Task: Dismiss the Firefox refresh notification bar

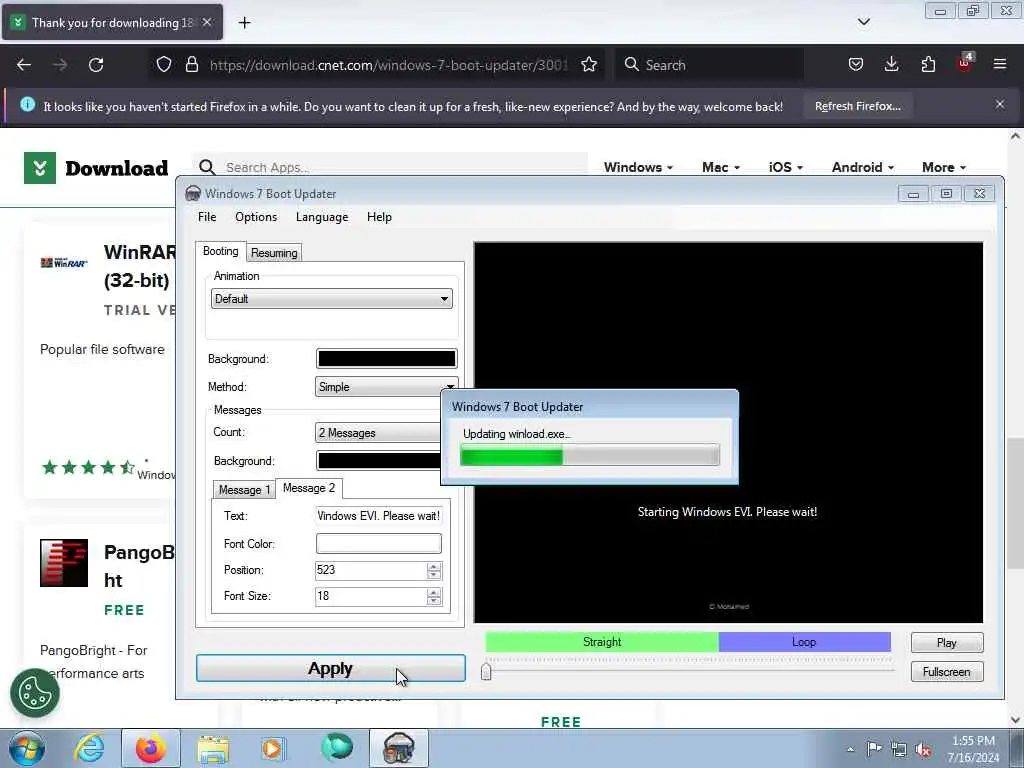Action: [1000, 104]
